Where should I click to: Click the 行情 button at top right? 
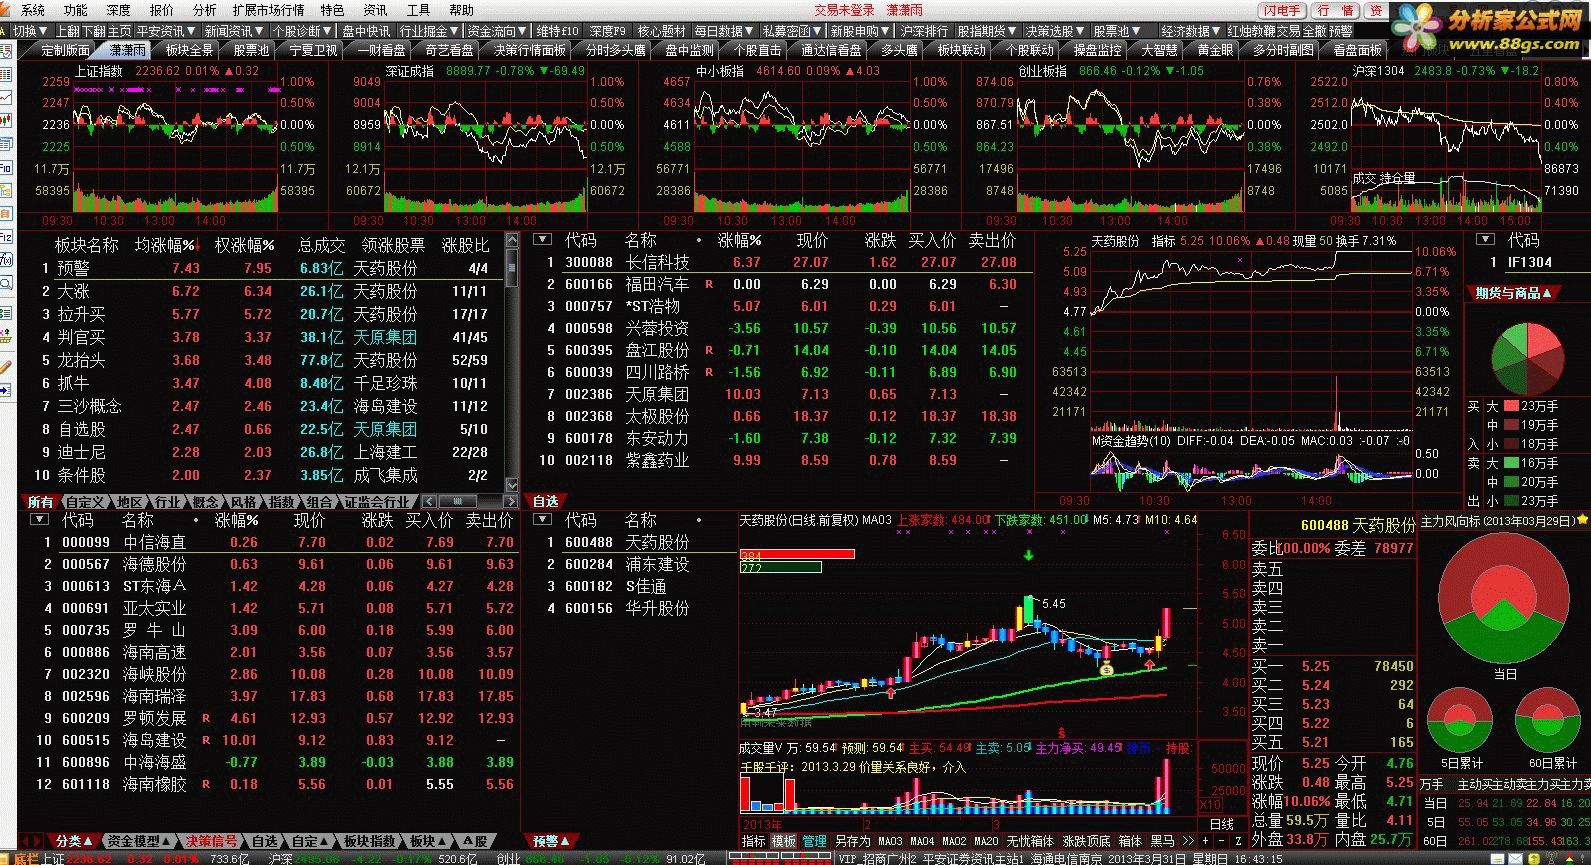[x=1336, y=10]
